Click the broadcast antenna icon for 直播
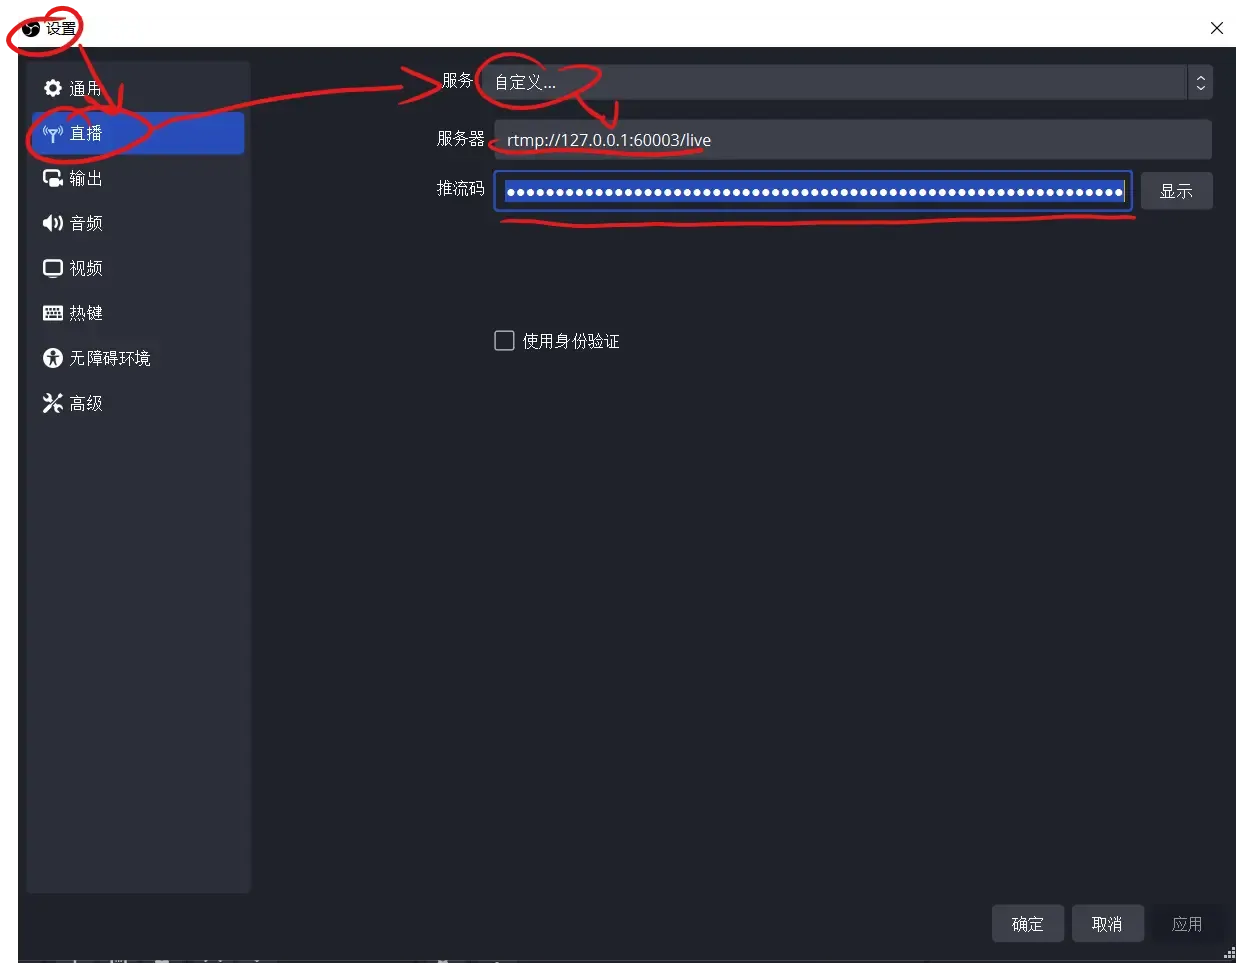Screen dimensions: 1236x963 click(53, 133)
